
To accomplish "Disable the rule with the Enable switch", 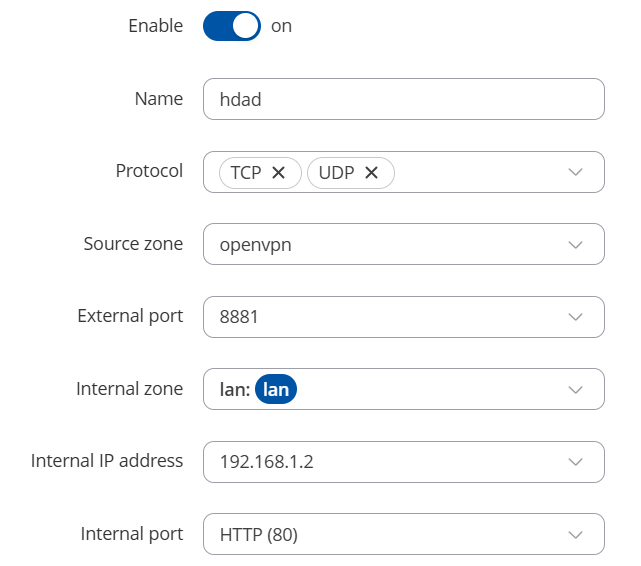I will click(x=232, y=26).
